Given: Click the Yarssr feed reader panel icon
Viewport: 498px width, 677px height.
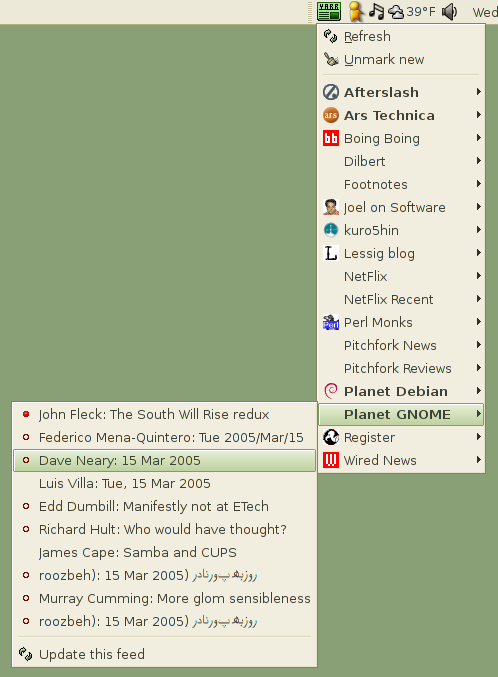Looking at the screenshot, I should click(329, 11).
